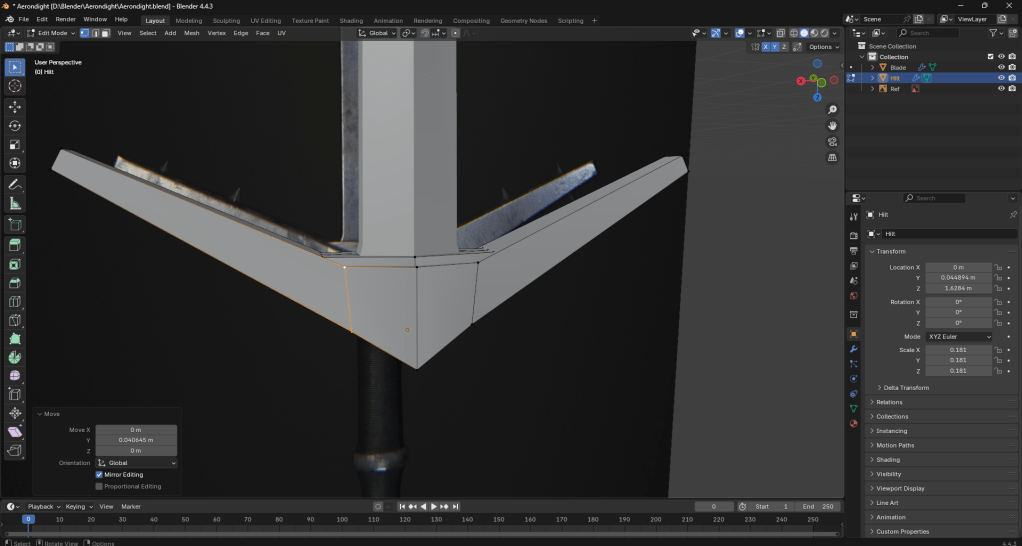
Task: Open the Mesh menu
Action: click(191, 33)
